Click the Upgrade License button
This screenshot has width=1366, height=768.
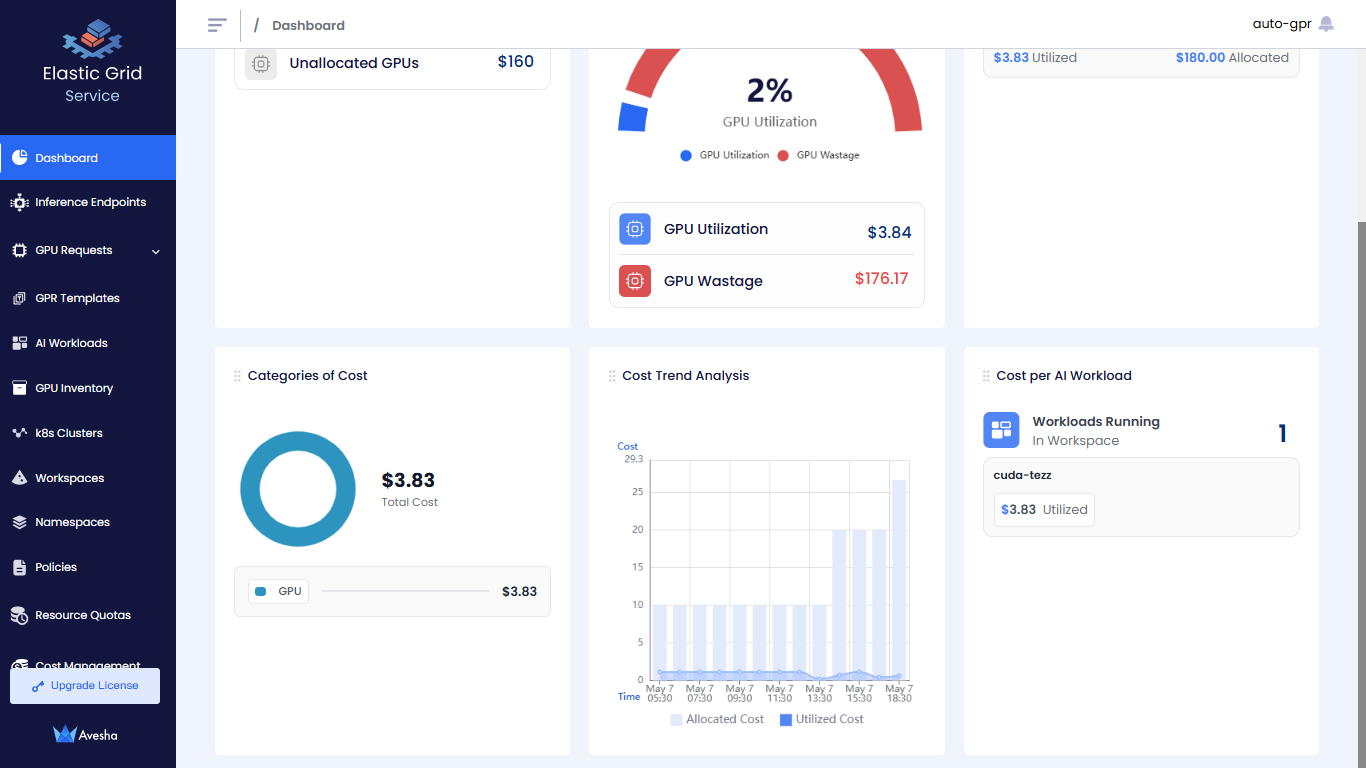point(84,685)
